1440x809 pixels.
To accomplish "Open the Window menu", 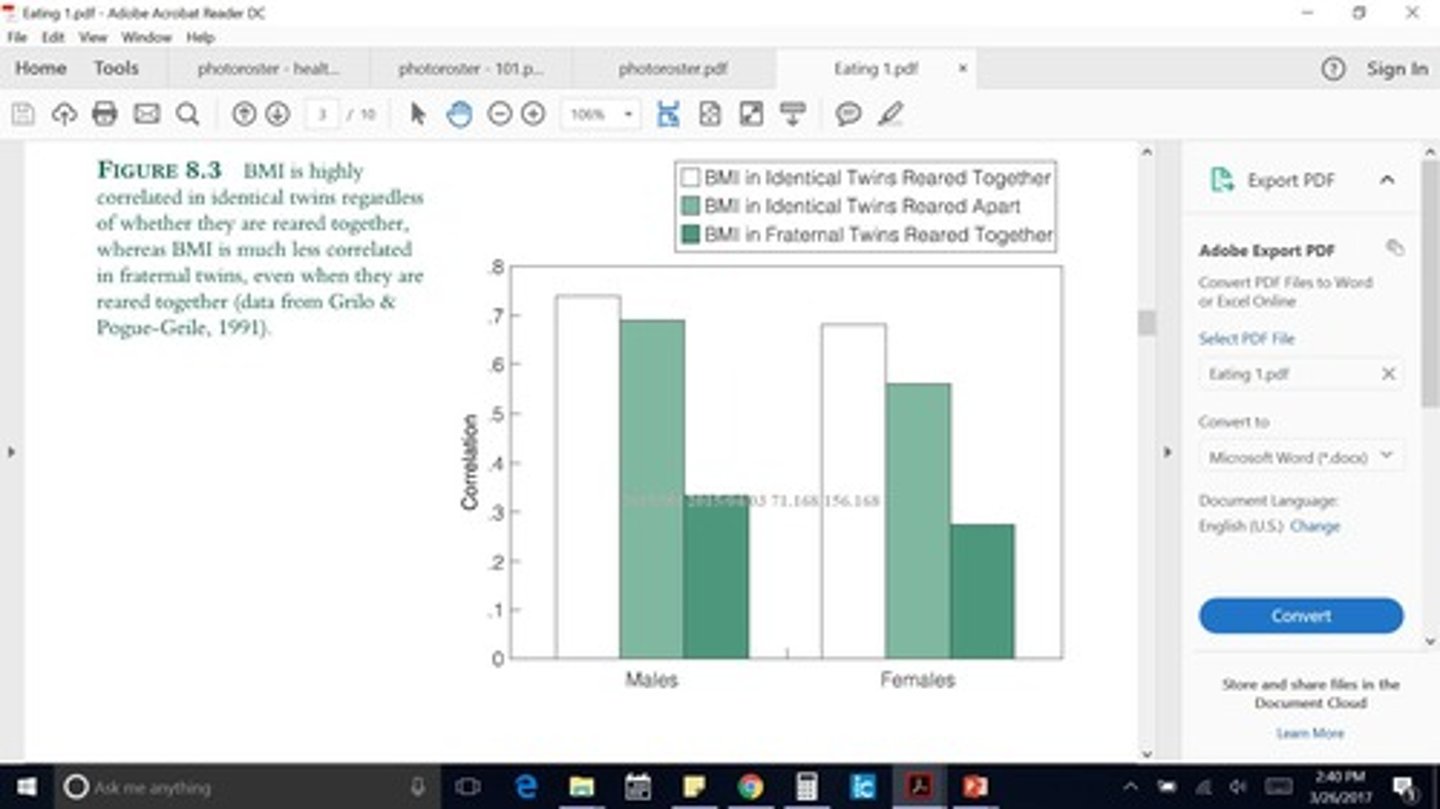I will tap(146, 37).
